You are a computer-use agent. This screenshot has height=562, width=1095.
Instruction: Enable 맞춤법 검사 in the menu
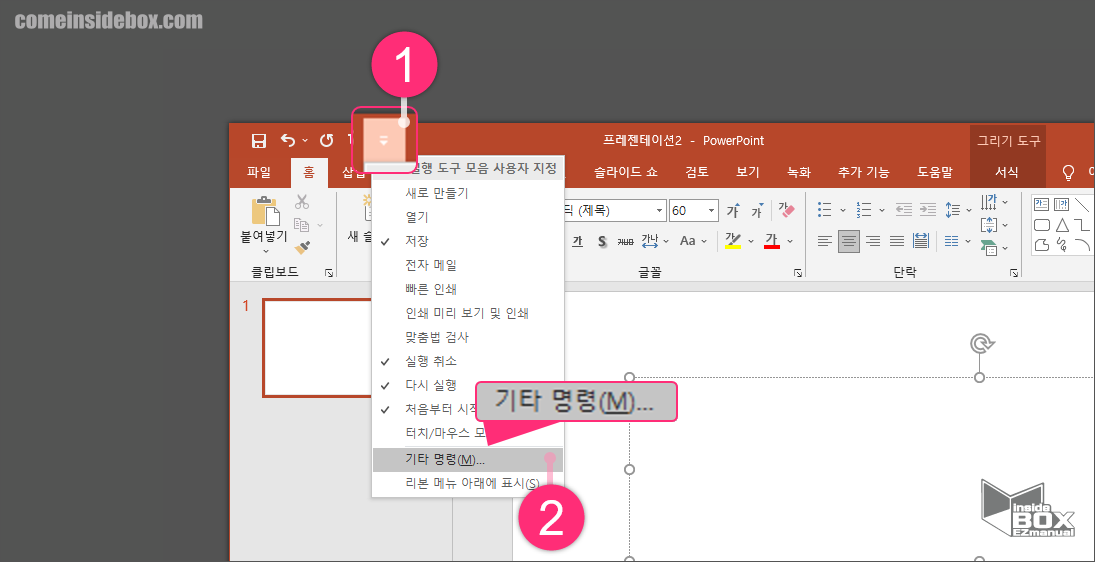[467, 337]
